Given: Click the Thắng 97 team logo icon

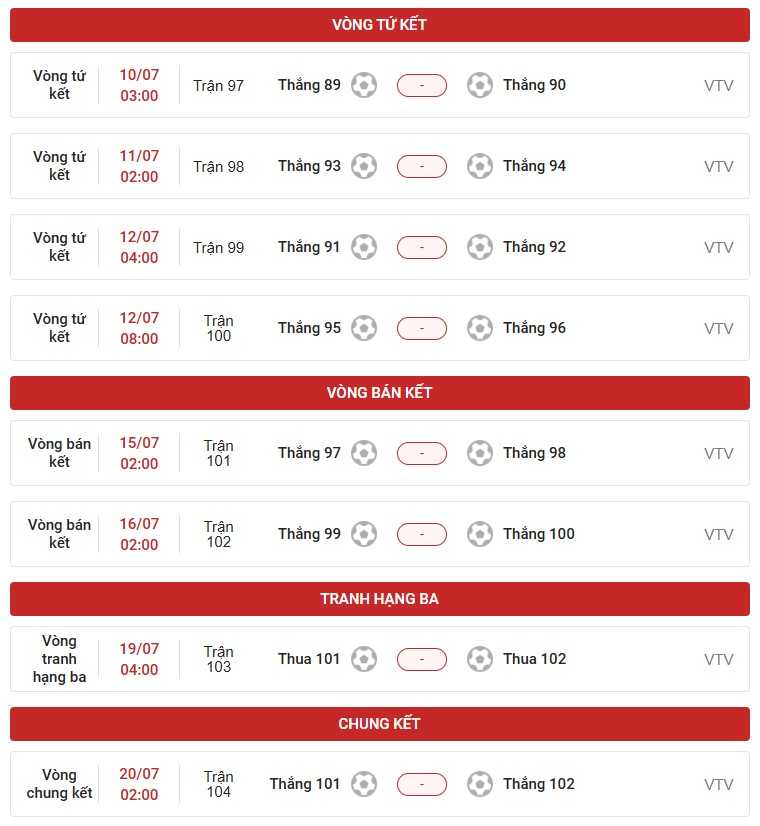Looking at the screenshot, I should (x=364, y=453).
